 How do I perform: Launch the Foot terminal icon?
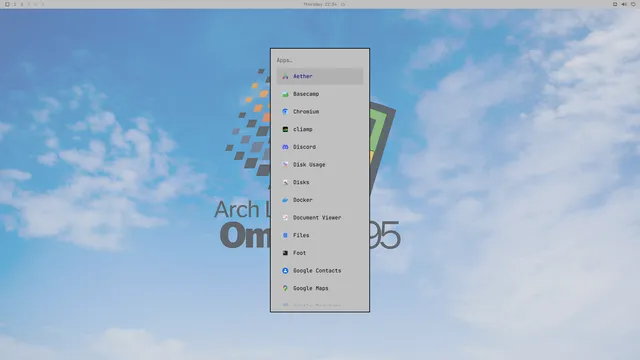285,253
